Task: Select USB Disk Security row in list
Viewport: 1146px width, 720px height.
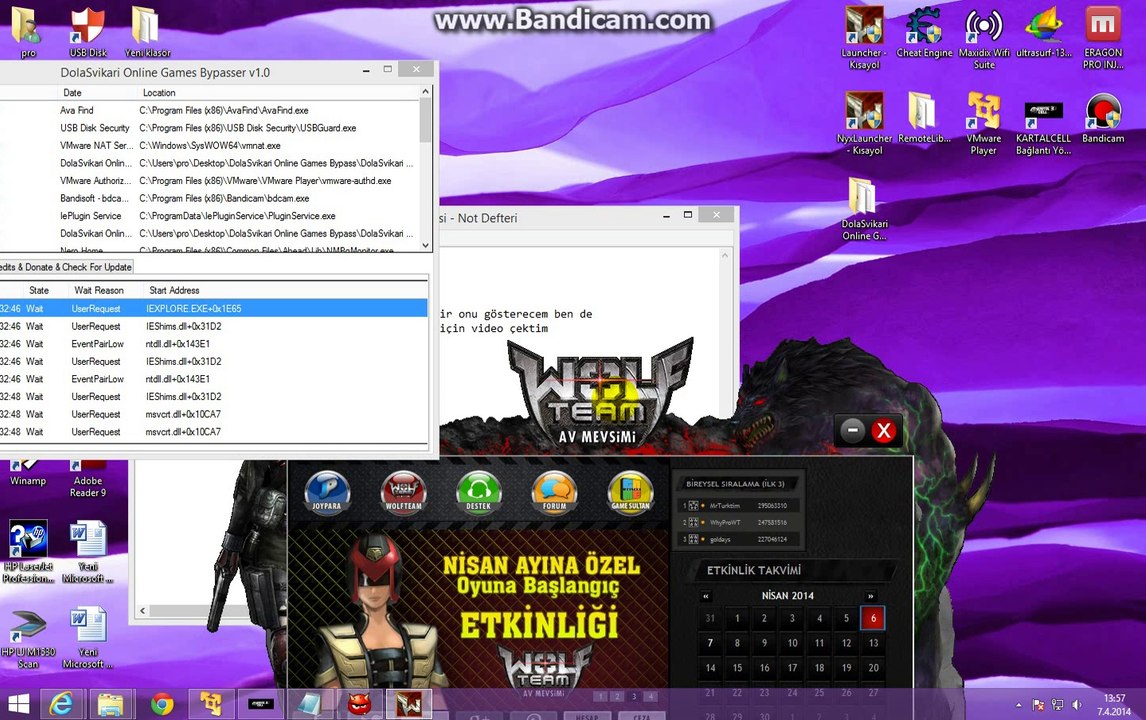Action: point(210,128)
